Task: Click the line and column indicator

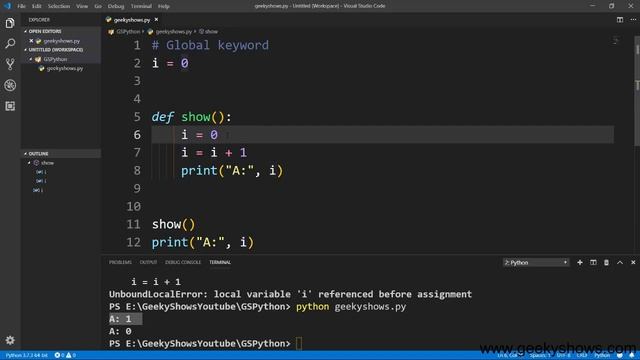Action: (x=507, y=356)
